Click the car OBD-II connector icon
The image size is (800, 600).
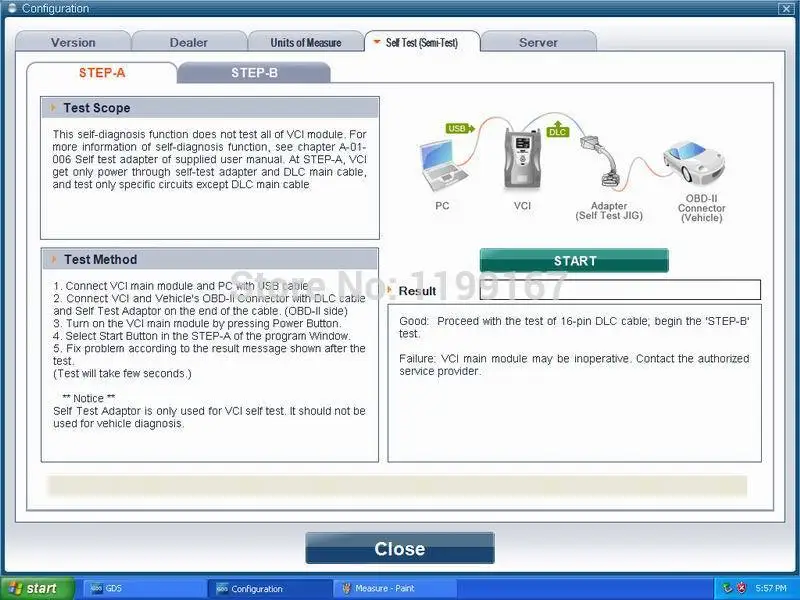point(694,161)
